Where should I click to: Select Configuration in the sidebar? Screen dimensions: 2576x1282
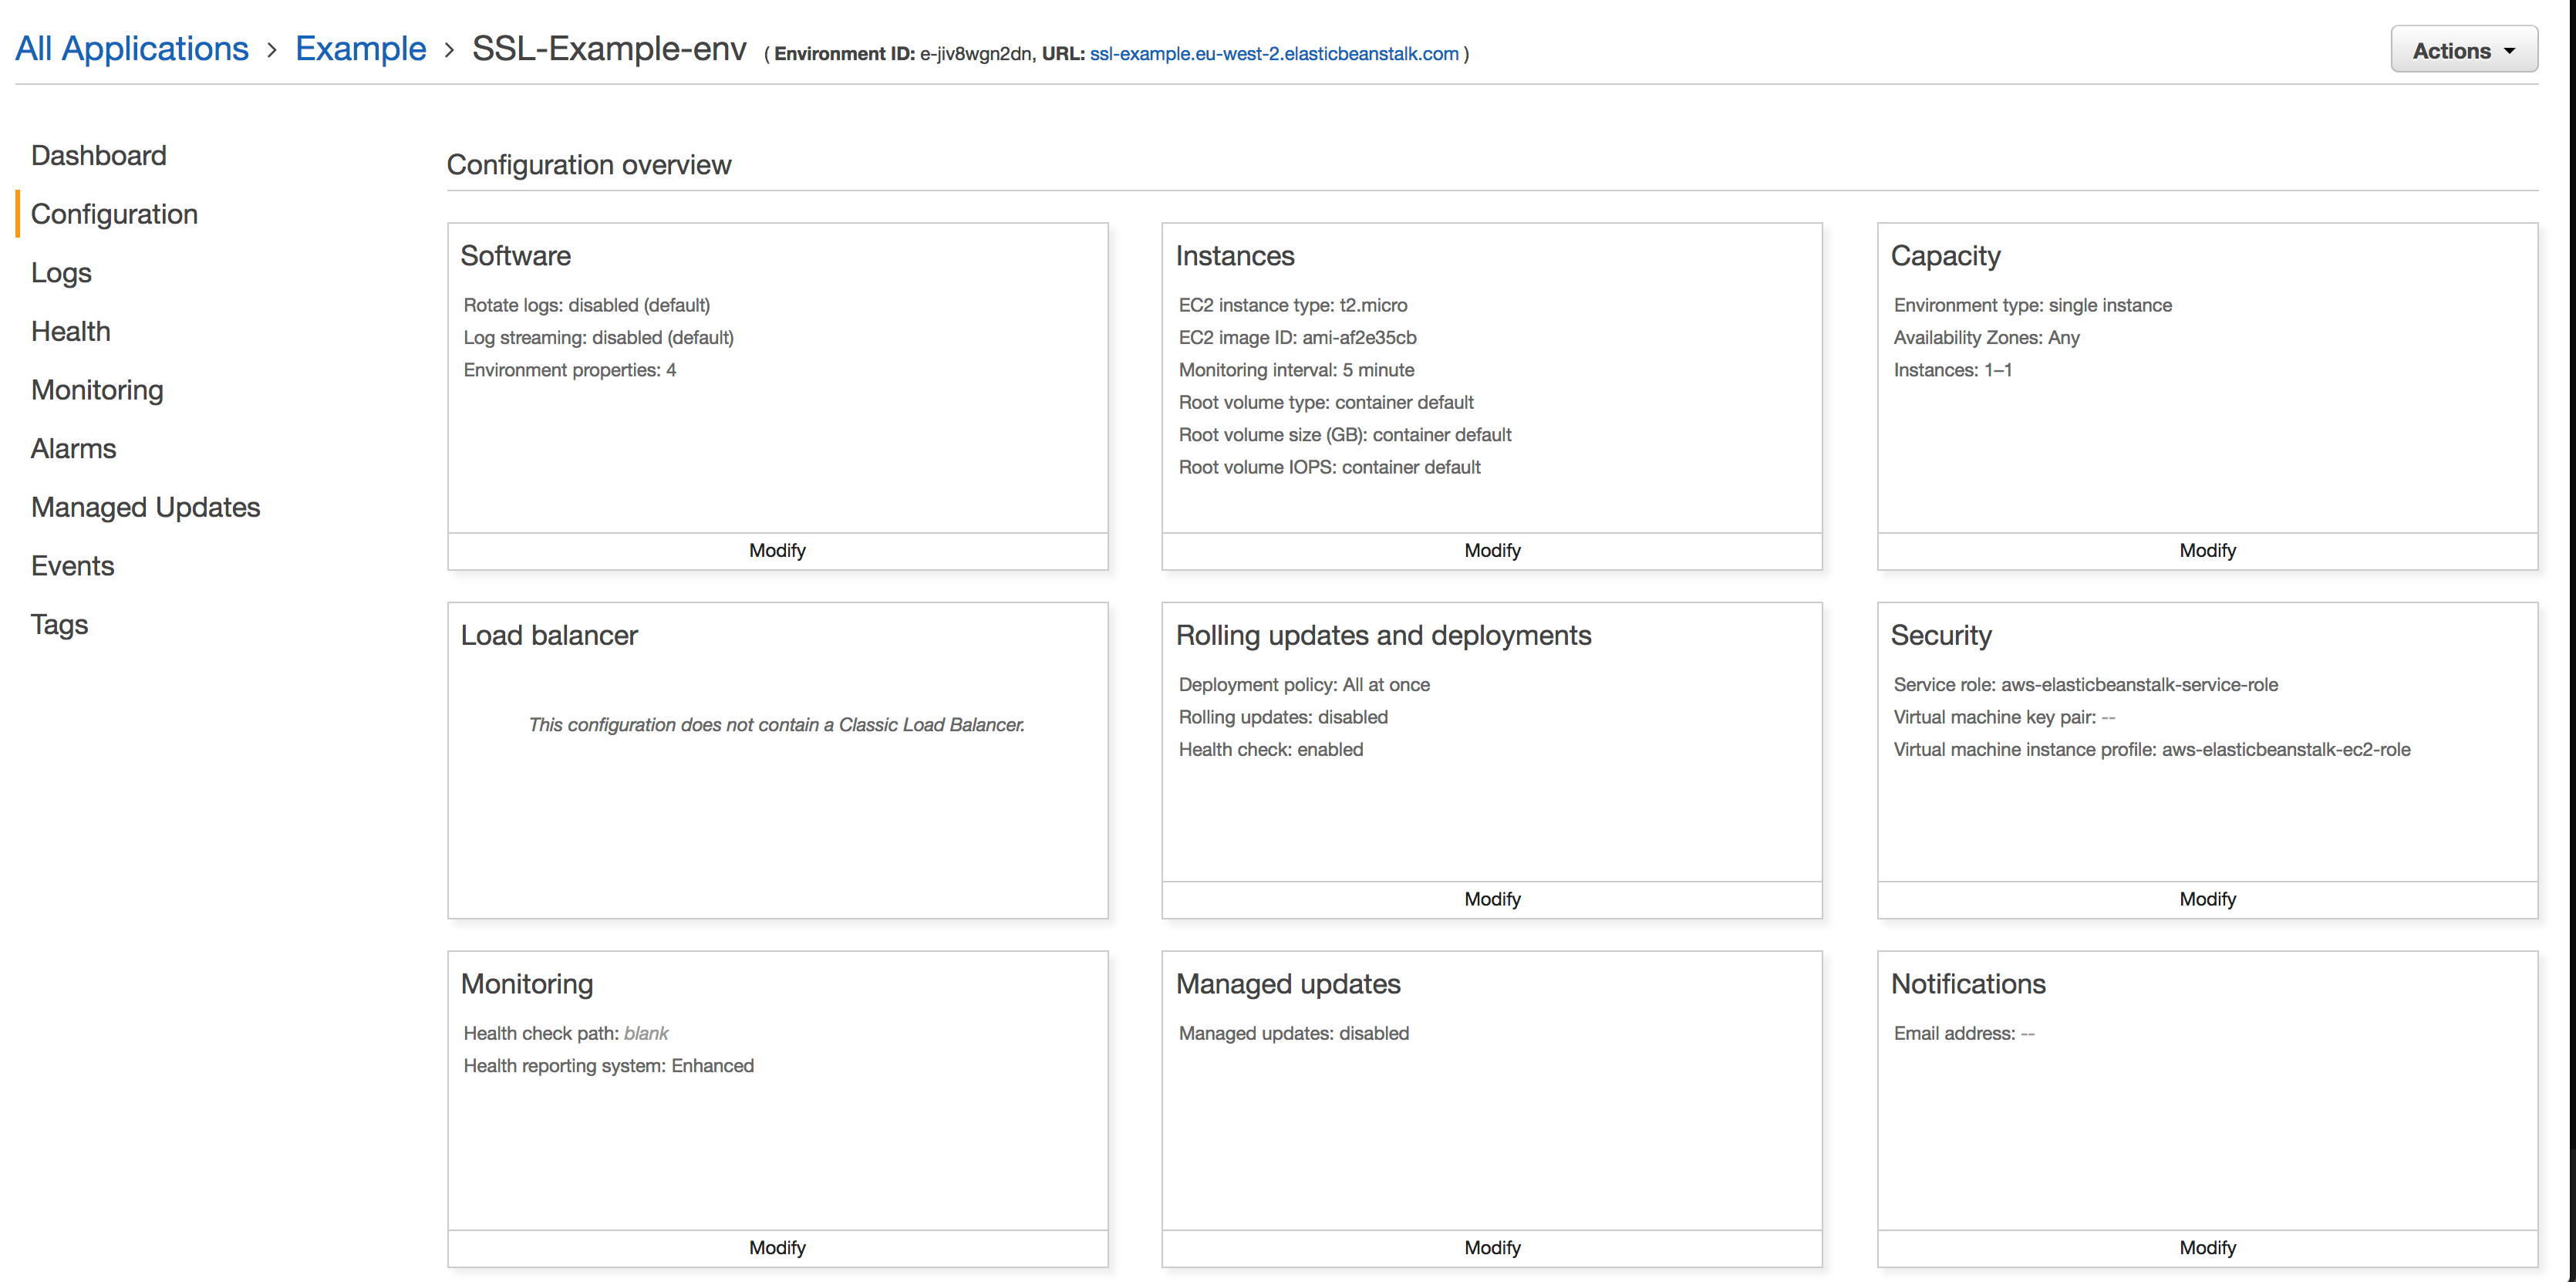point(114,214)
